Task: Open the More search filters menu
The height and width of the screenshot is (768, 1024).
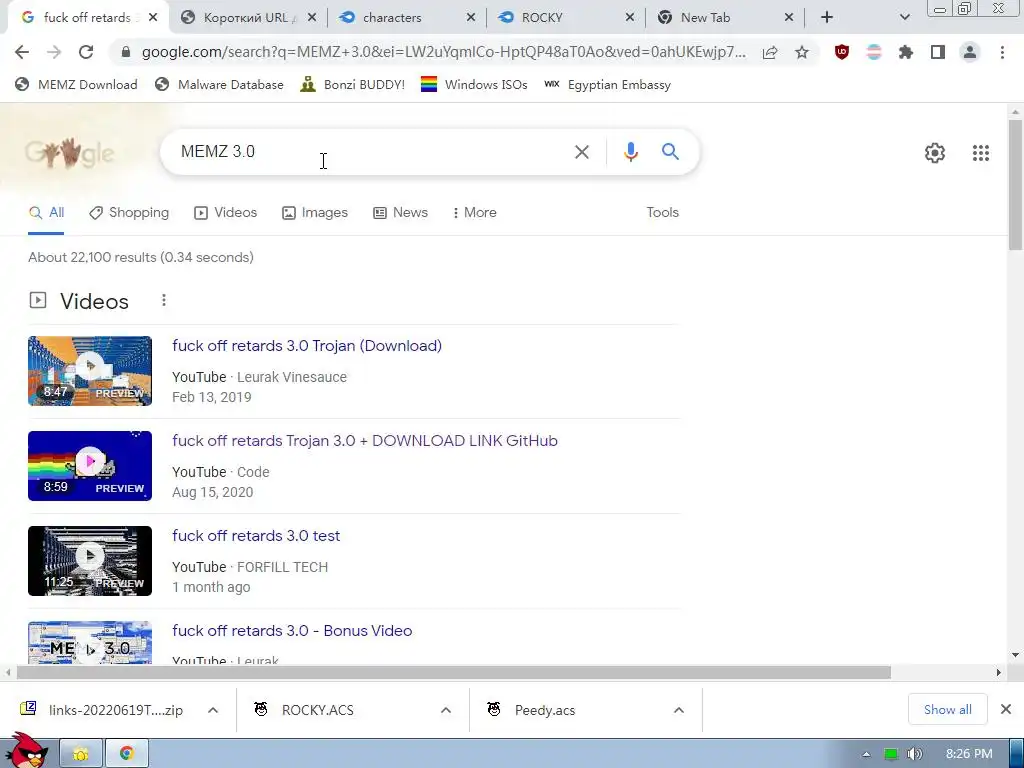Action: tap(475, 212)
